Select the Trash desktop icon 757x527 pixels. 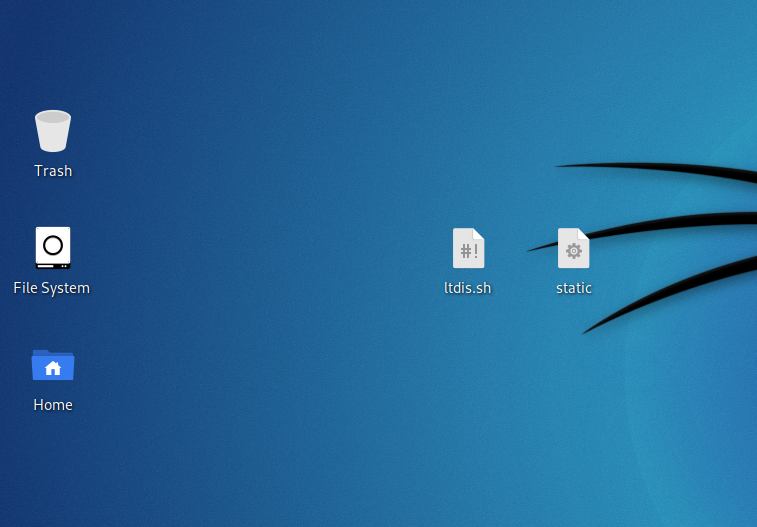(x=53, y=131)
